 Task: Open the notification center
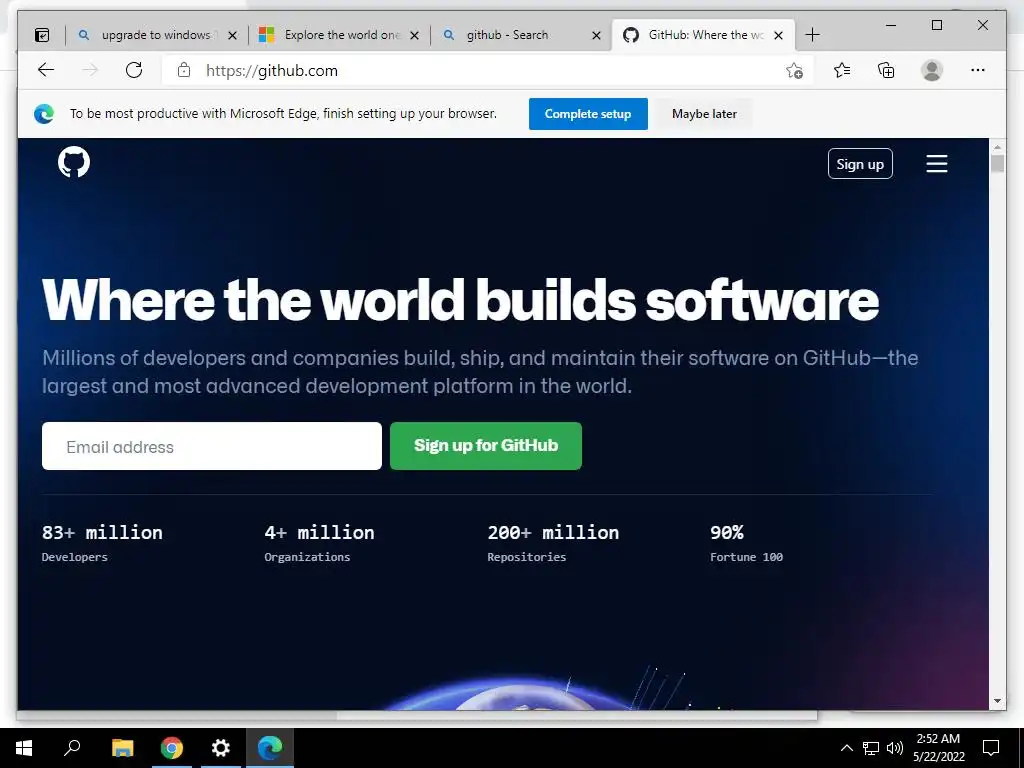coord(991,748)
